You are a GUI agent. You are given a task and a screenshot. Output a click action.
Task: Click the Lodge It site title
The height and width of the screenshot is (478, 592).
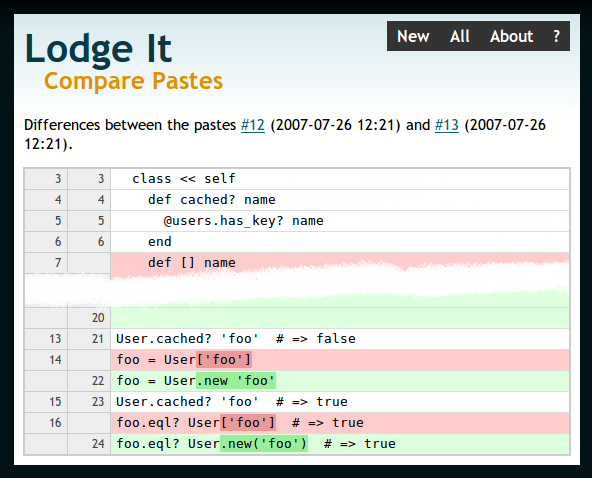coord(99,49)
